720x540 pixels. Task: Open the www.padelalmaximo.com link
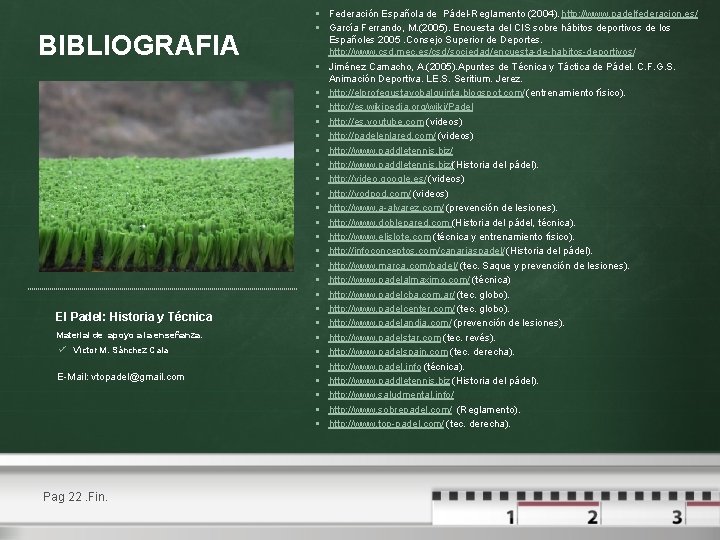pyautogui.click(x=399, y=280)
